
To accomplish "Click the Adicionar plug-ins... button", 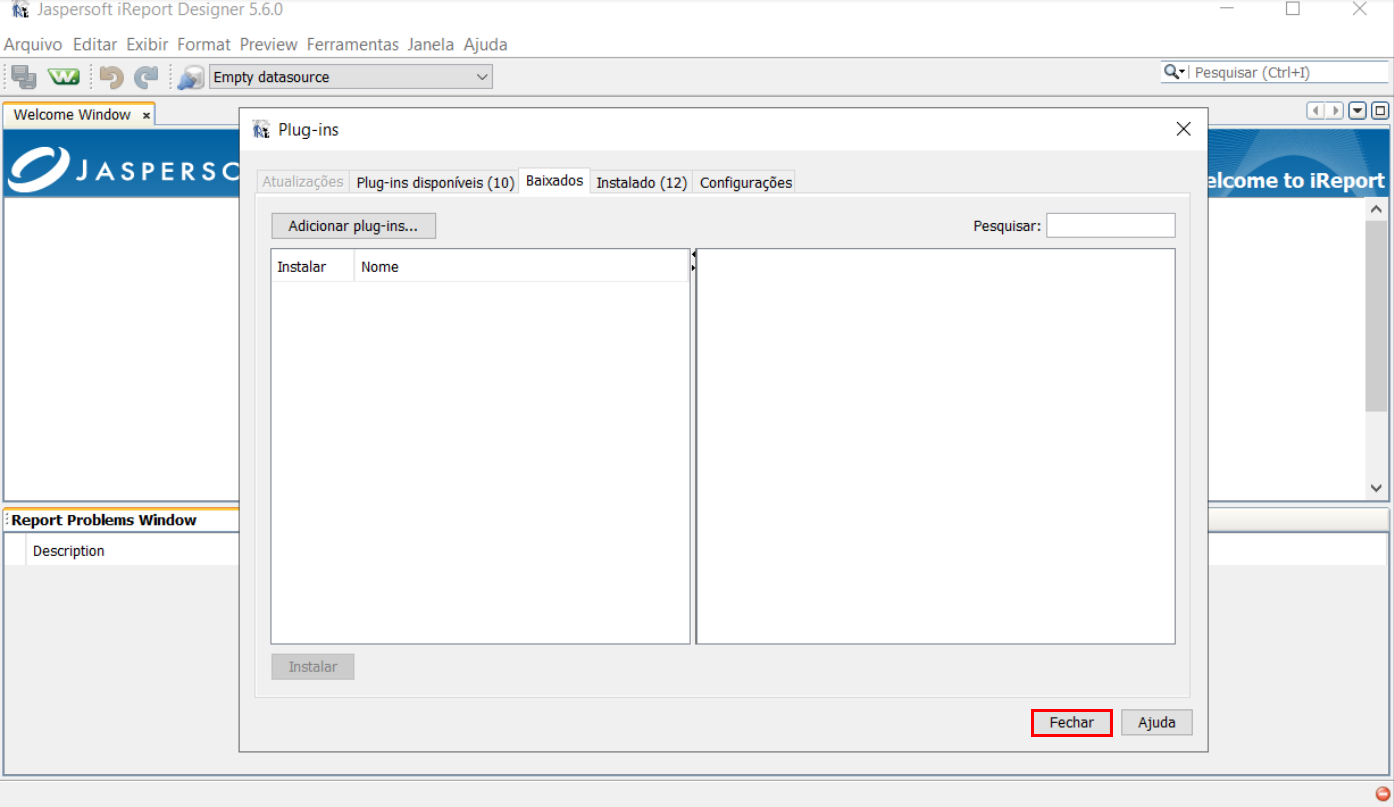I will point(353,226).
